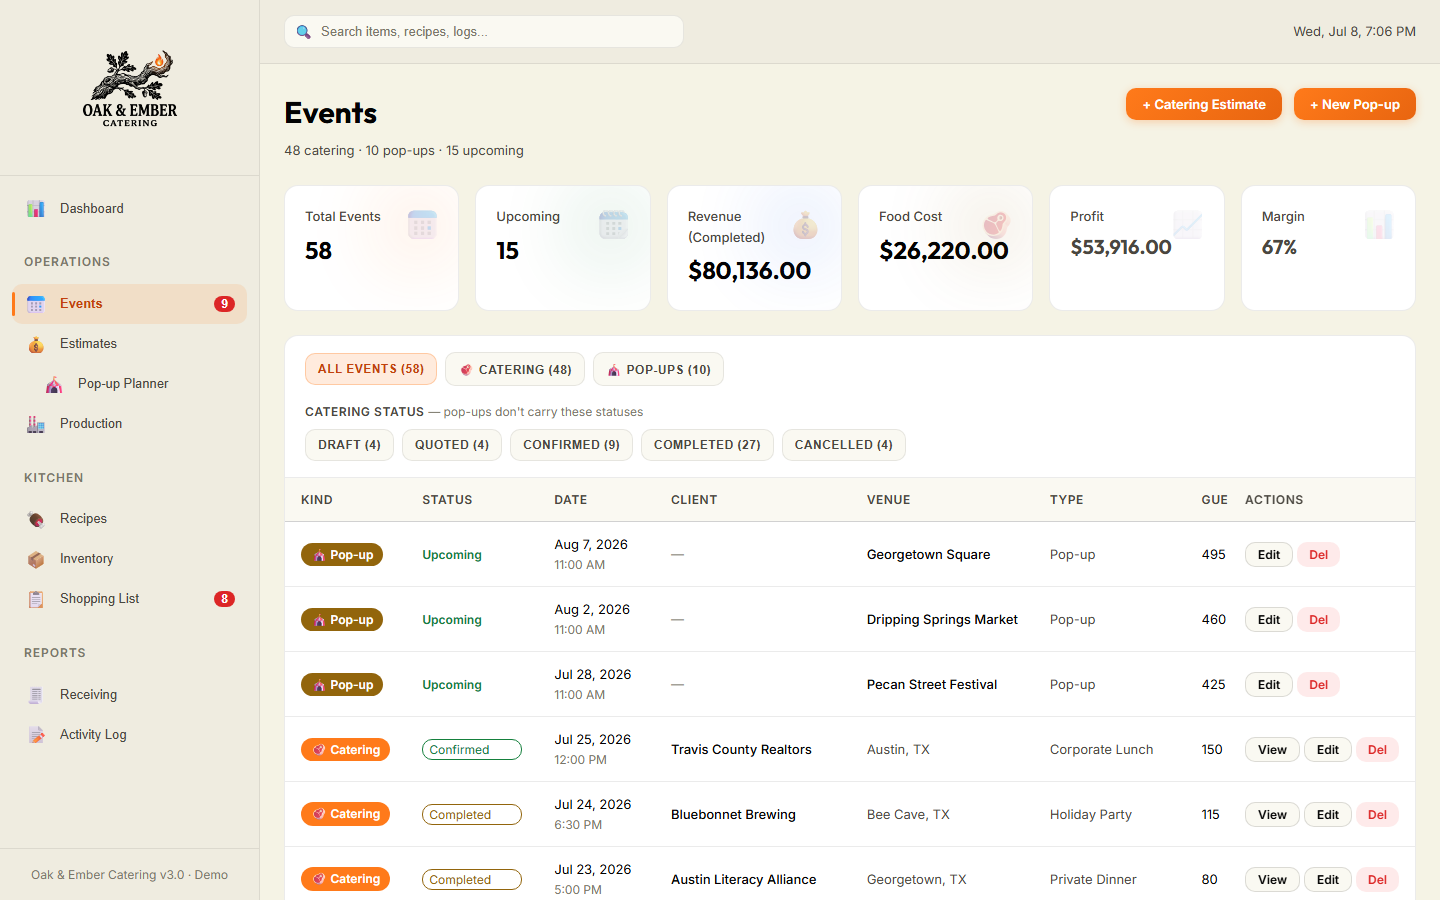Click the Dashboard chart icon in sidebar
This screenshot has height=900, width=1440.
(x=36, y=209)
